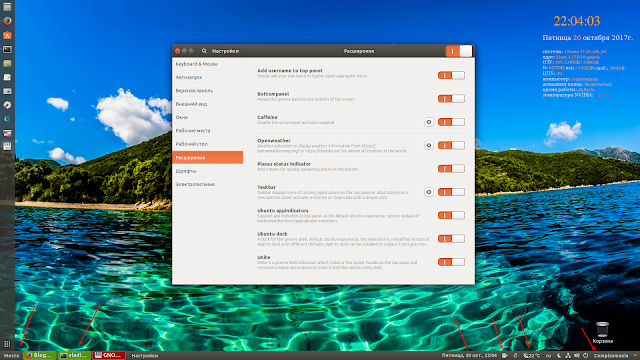Open the weather indicator showing 22 °C
Screen dimensions: 640x360
point(532,356)
